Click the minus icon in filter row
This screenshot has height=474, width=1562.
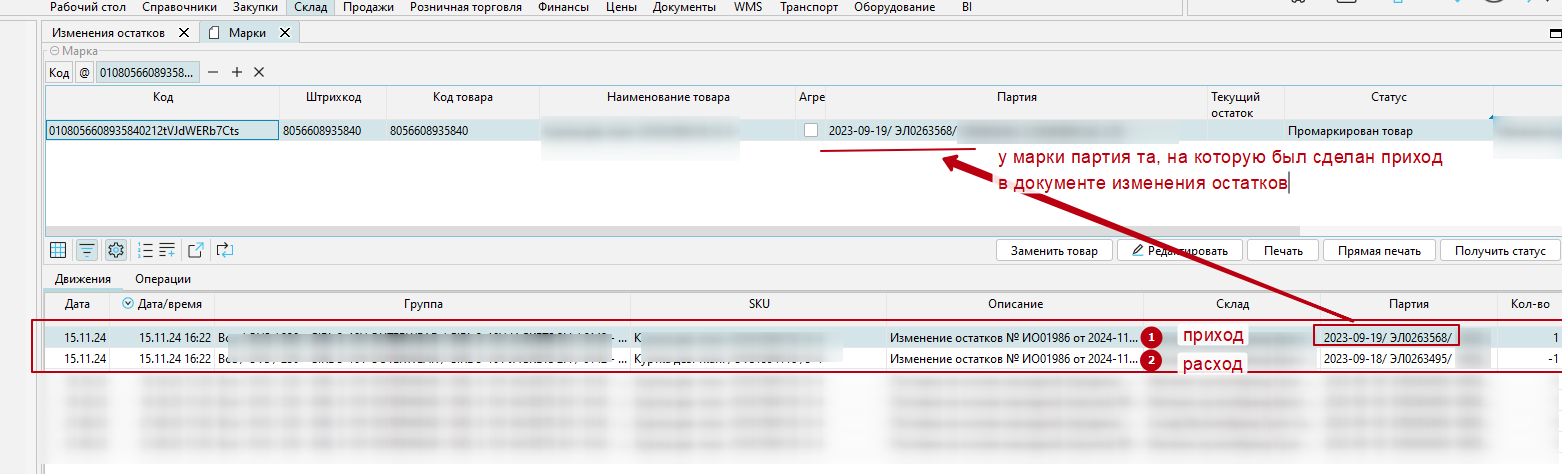tap(215, 72)
